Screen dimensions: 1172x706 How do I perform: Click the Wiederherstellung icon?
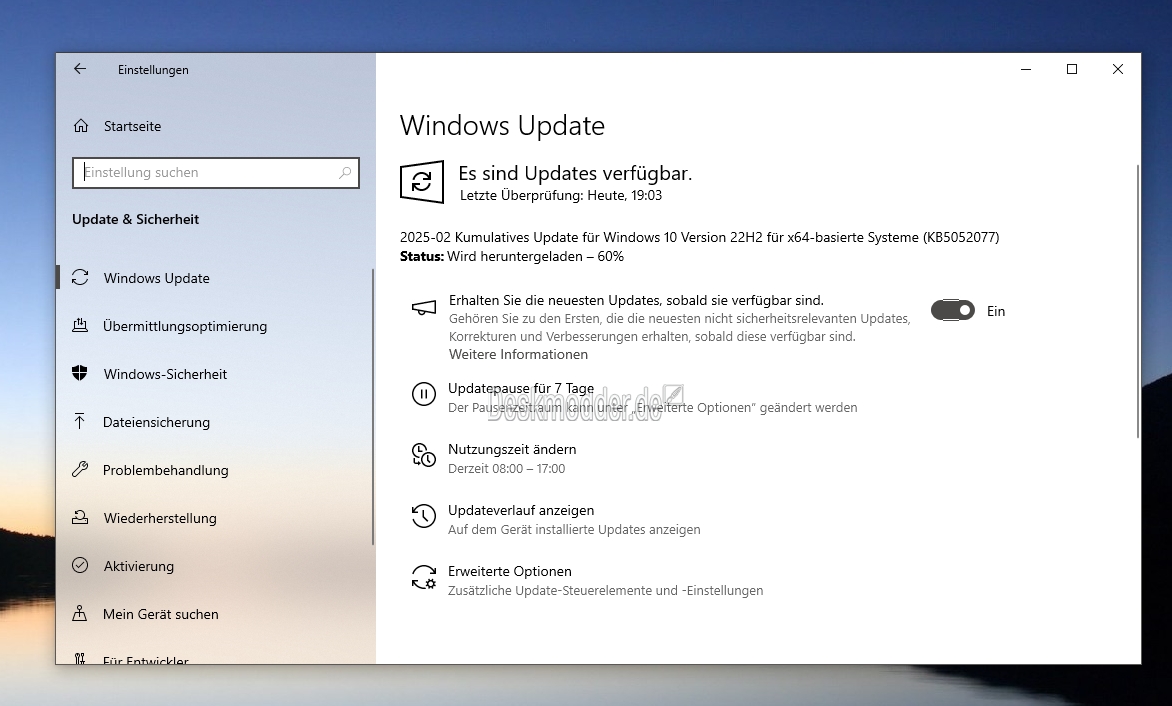click(x=80, y=517)
